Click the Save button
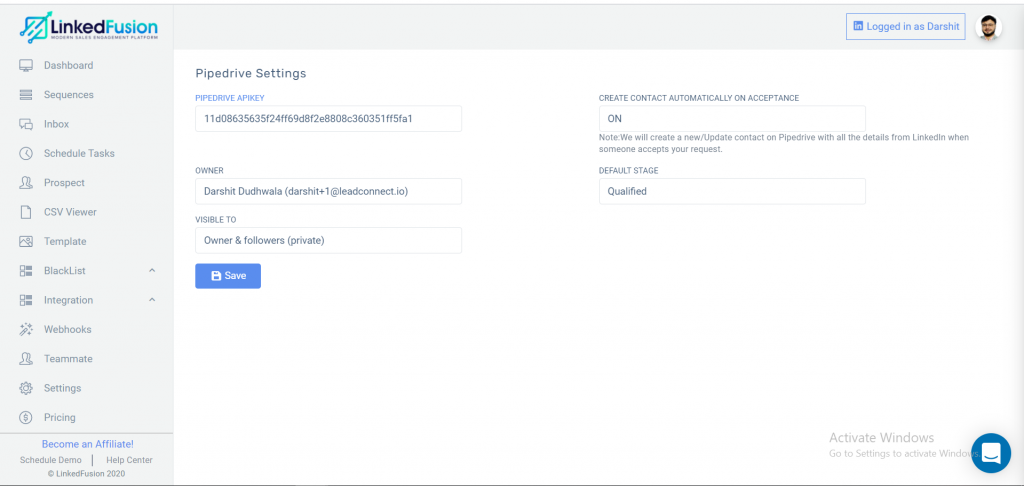 (228, 276)
